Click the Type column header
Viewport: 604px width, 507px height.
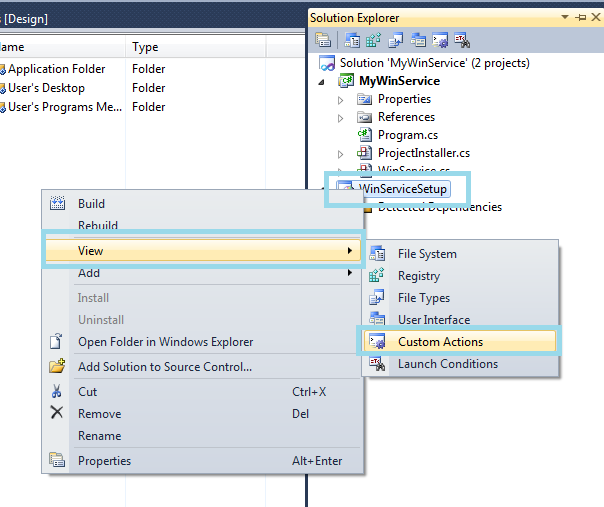145,47
